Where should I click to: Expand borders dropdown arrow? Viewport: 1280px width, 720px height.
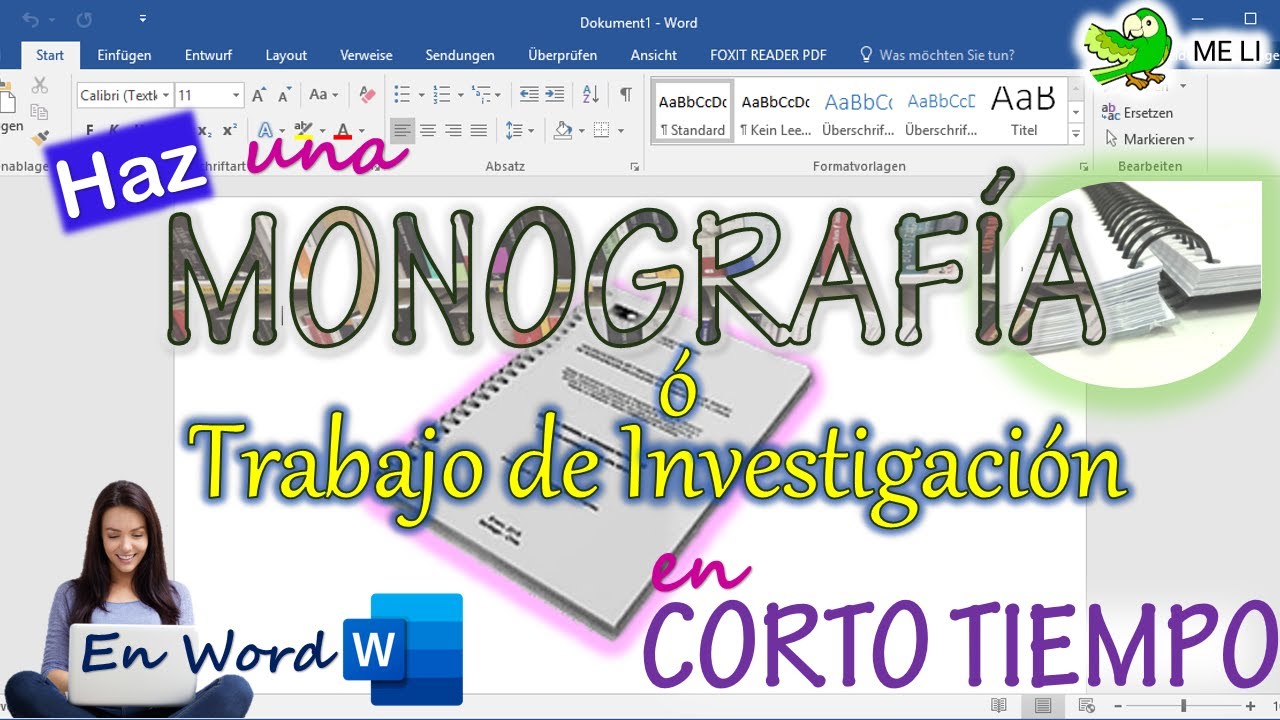click(x=621, y=131)
